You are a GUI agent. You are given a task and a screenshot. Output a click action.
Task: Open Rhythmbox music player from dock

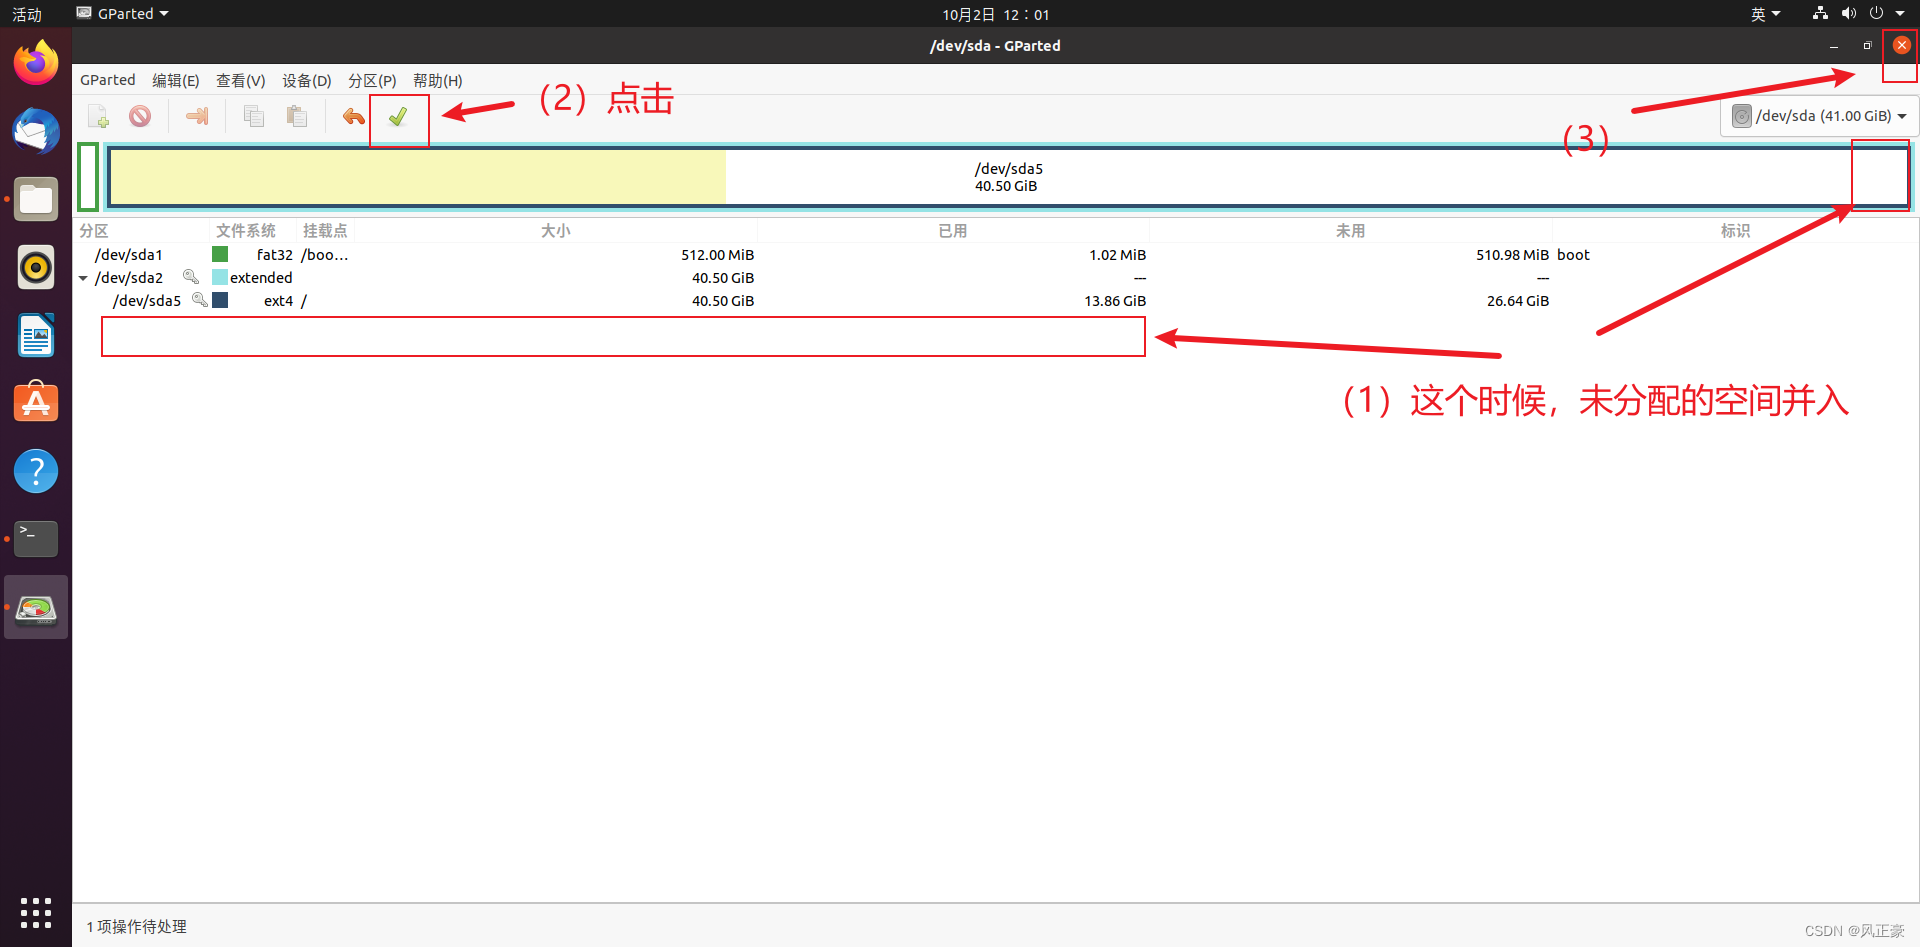point(36,267)
